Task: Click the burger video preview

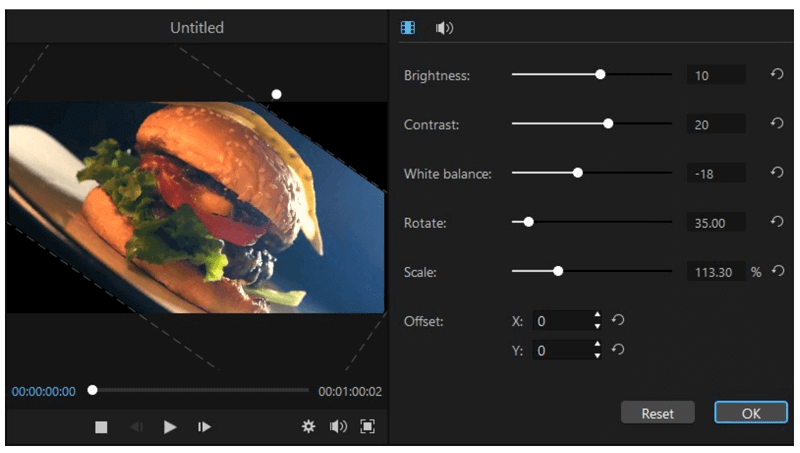Action: point(196,207)
